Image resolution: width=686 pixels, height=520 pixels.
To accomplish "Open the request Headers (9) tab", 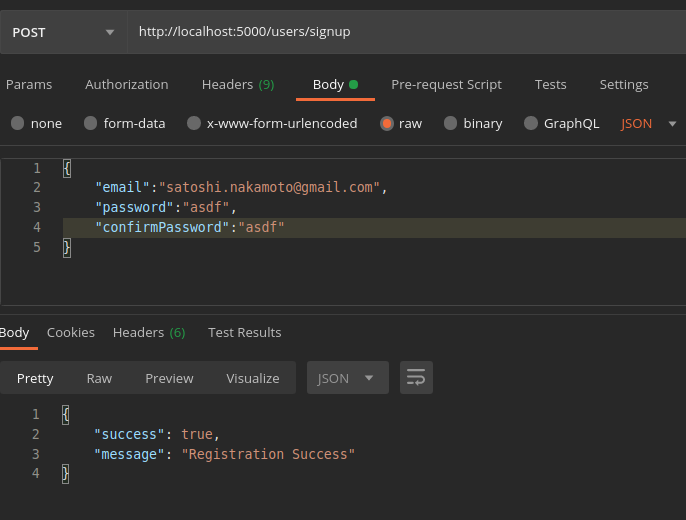I will coord(238,85).
